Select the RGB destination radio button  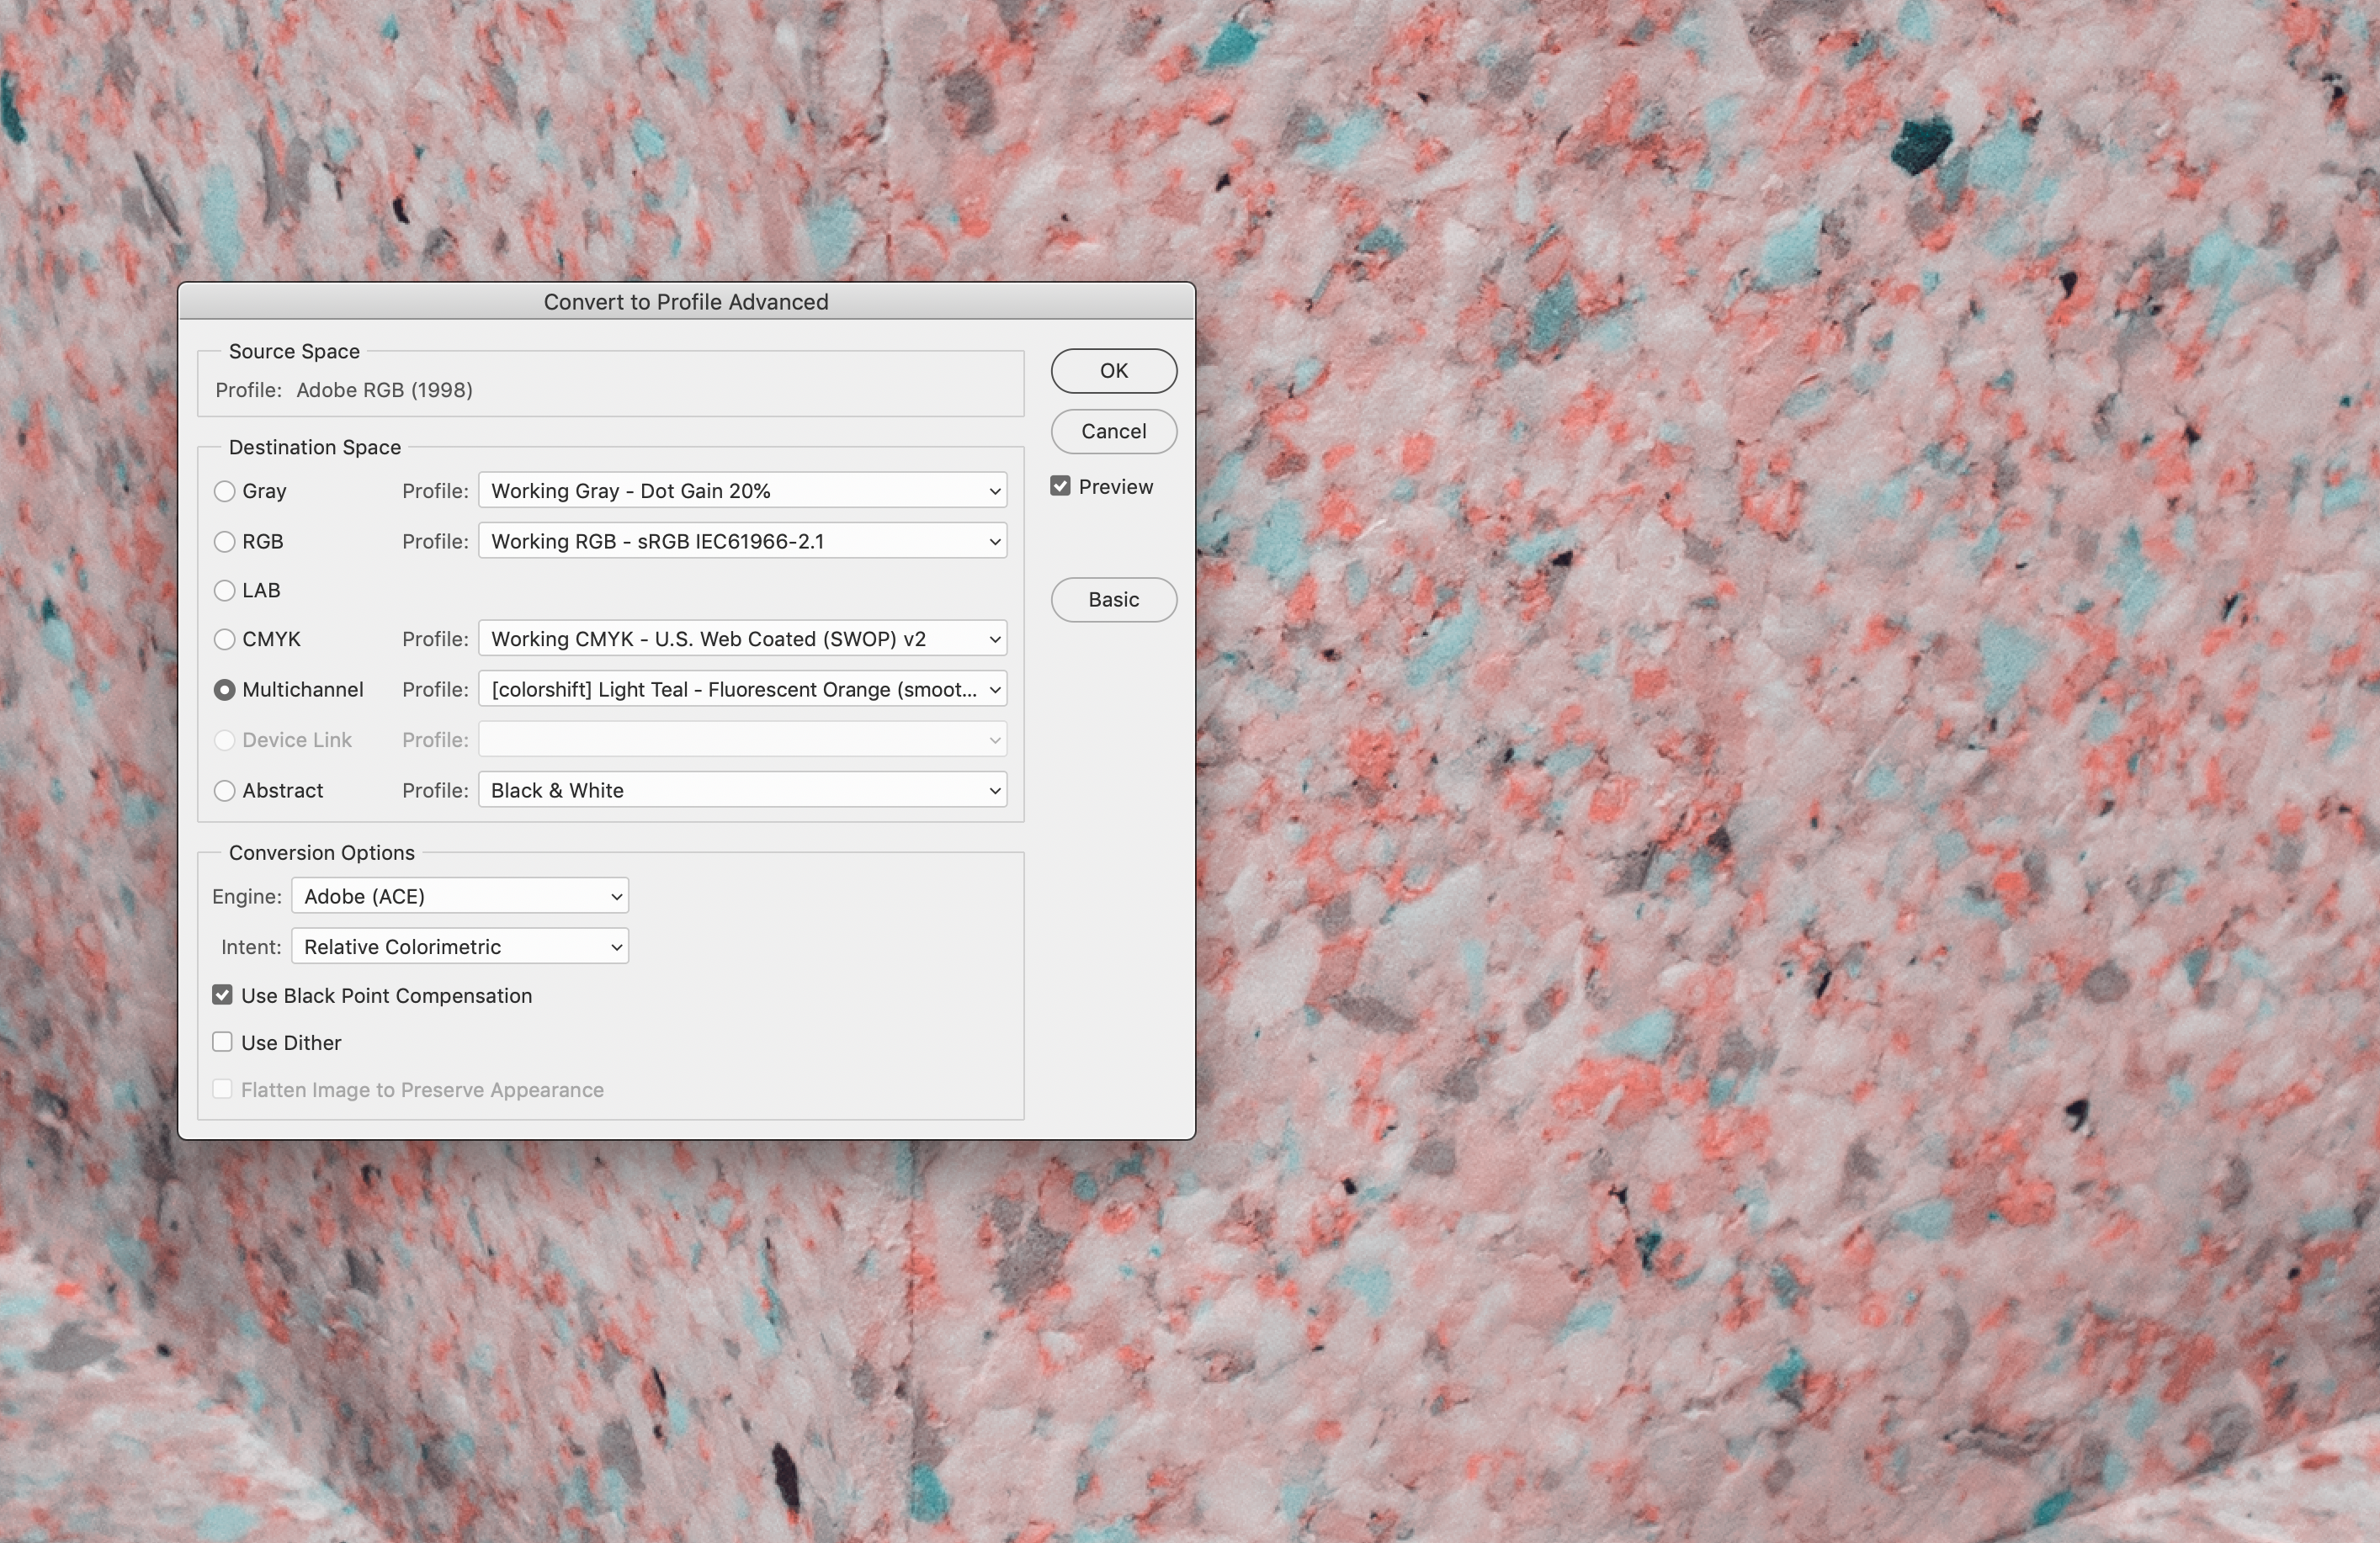coord(225,541)
